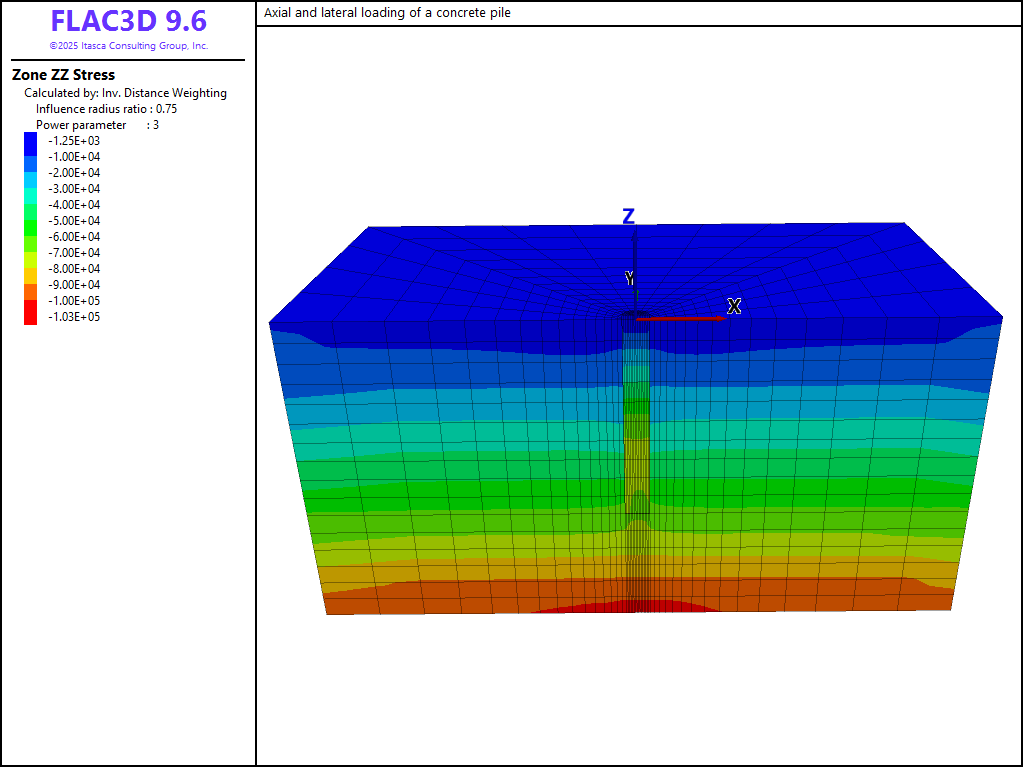Click the Inv. Distance Weighting calculation line
Image resolution: width=1024 pixels, height=768 pixels.
point(125,93)
